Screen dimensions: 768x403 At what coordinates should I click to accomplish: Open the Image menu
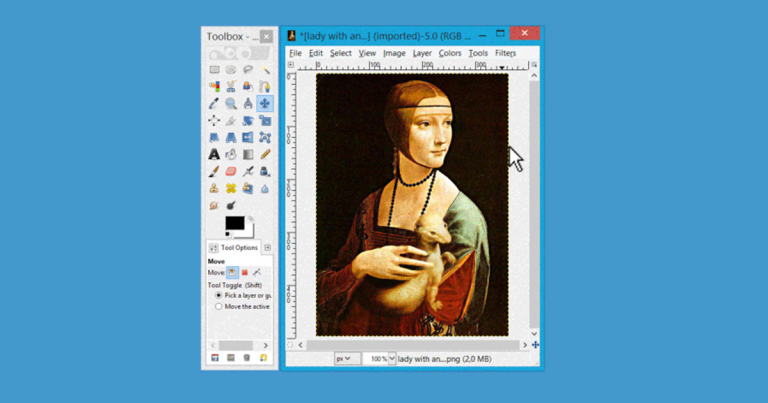(x=394, y=53)
